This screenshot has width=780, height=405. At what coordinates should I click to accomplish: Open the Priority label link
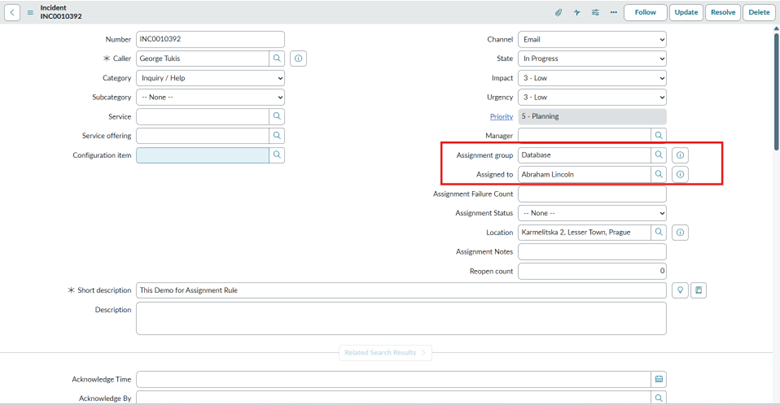(x=501, y=117)
